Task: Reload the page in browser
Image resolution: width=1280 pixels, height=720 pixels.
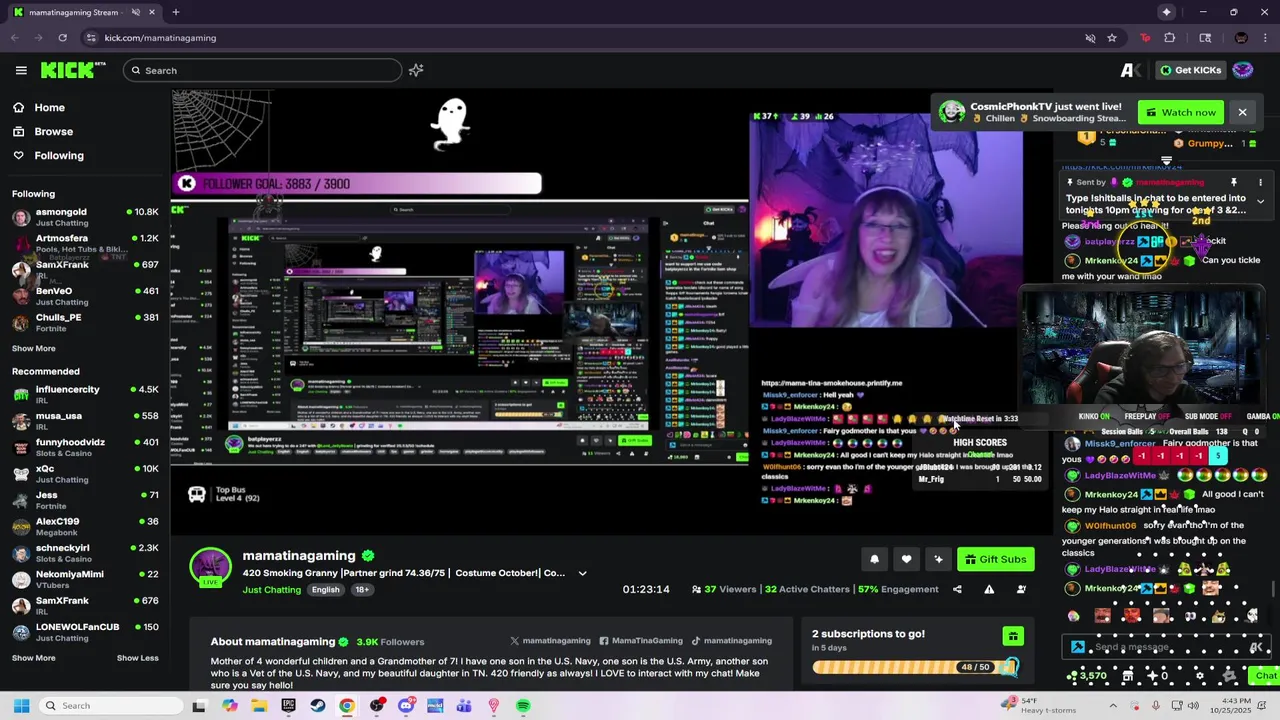Action: tap(62, 38)
